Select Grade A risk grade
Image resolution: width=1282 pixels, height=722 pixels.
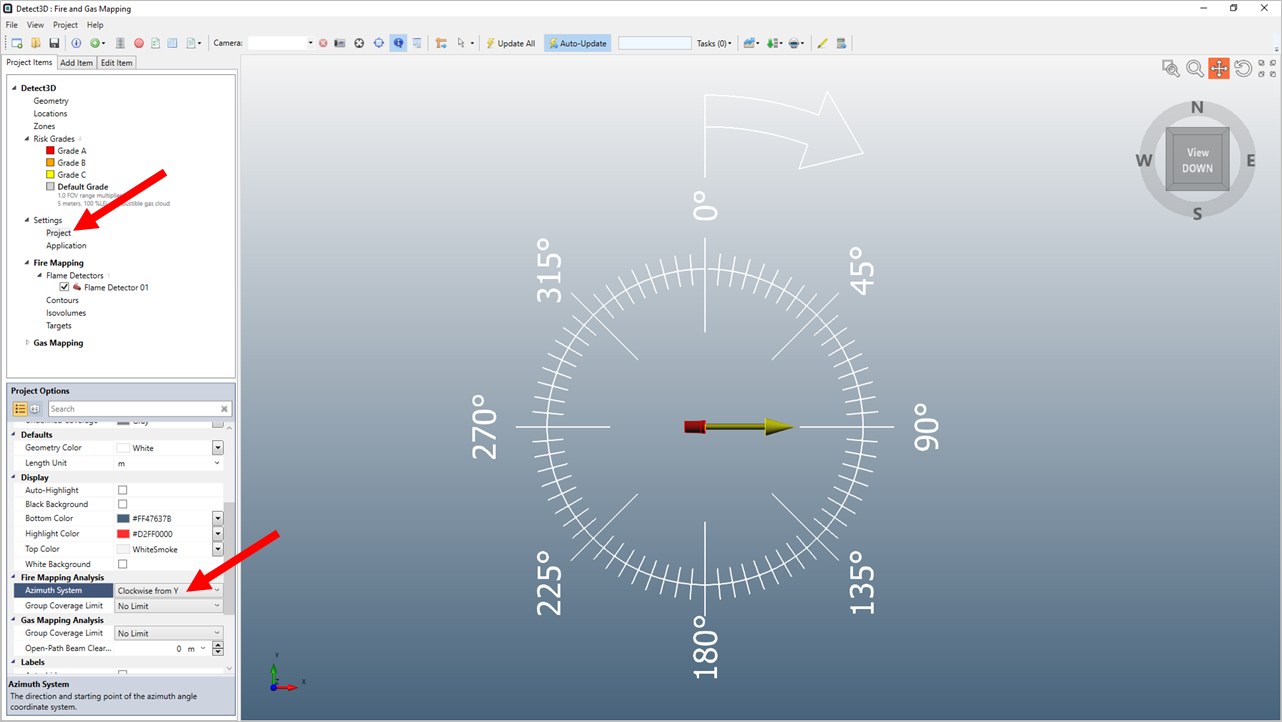(71, 151)
